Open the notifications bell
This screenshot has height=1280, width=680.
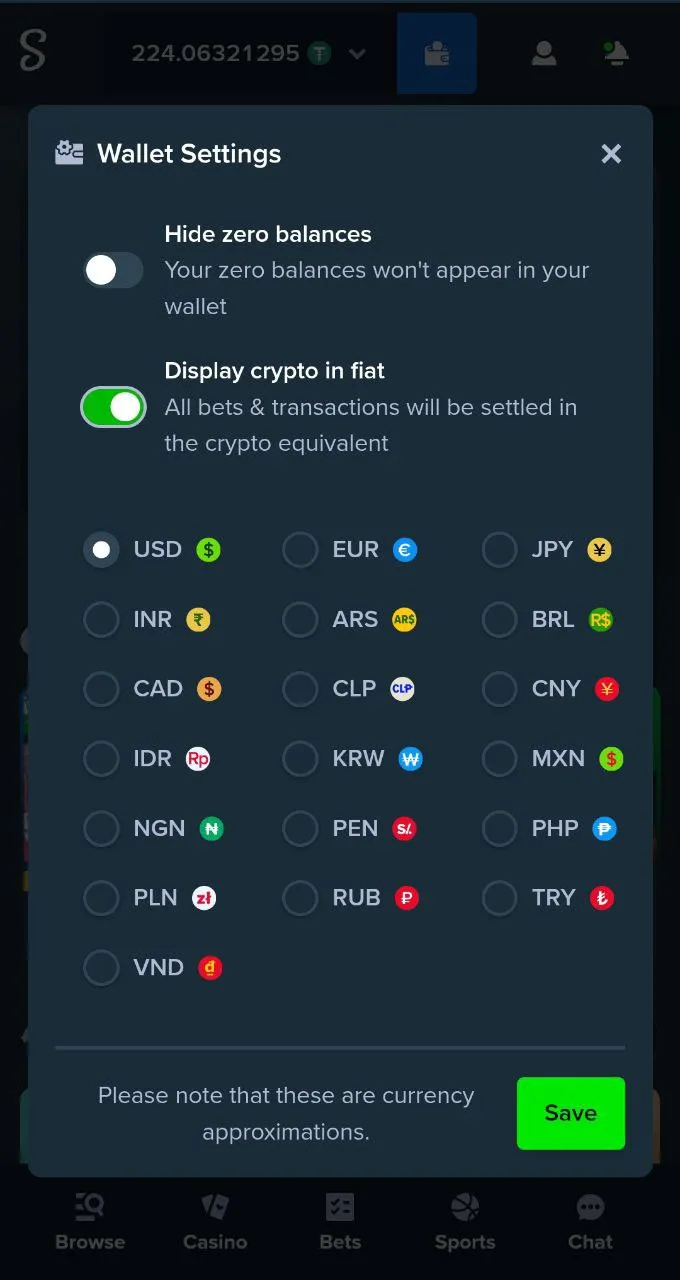pyautogui.click(x=615, y=54)
